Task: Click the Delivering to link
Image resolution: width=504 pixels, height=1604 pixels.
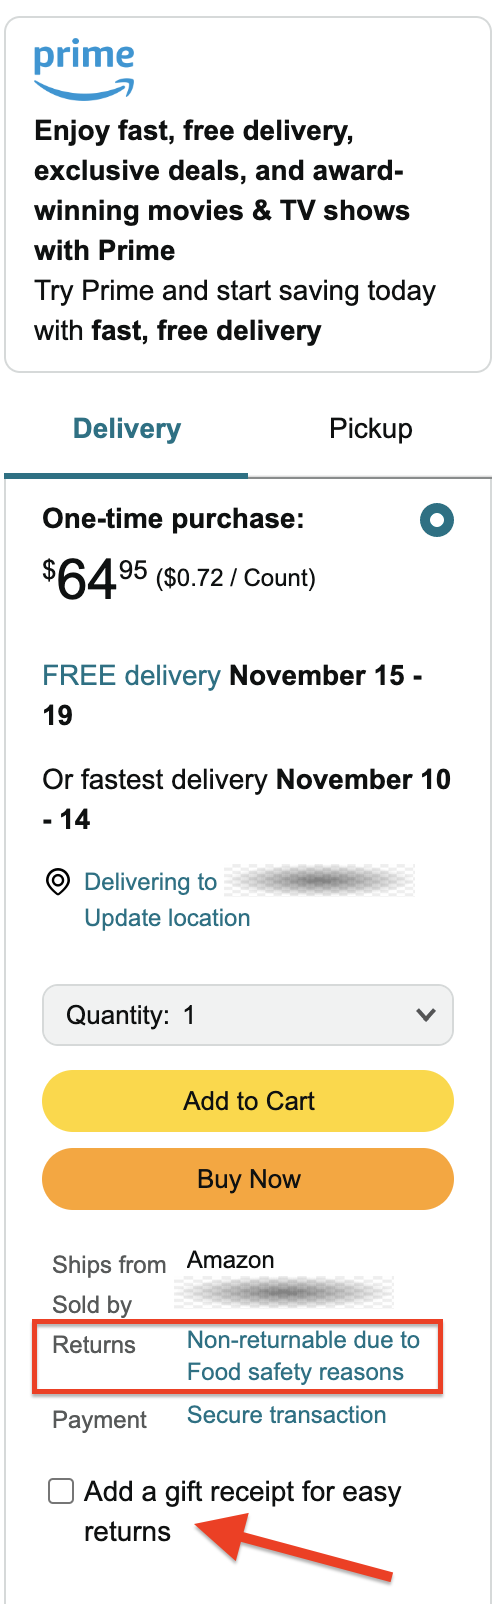Action: [x=151, y=882]
